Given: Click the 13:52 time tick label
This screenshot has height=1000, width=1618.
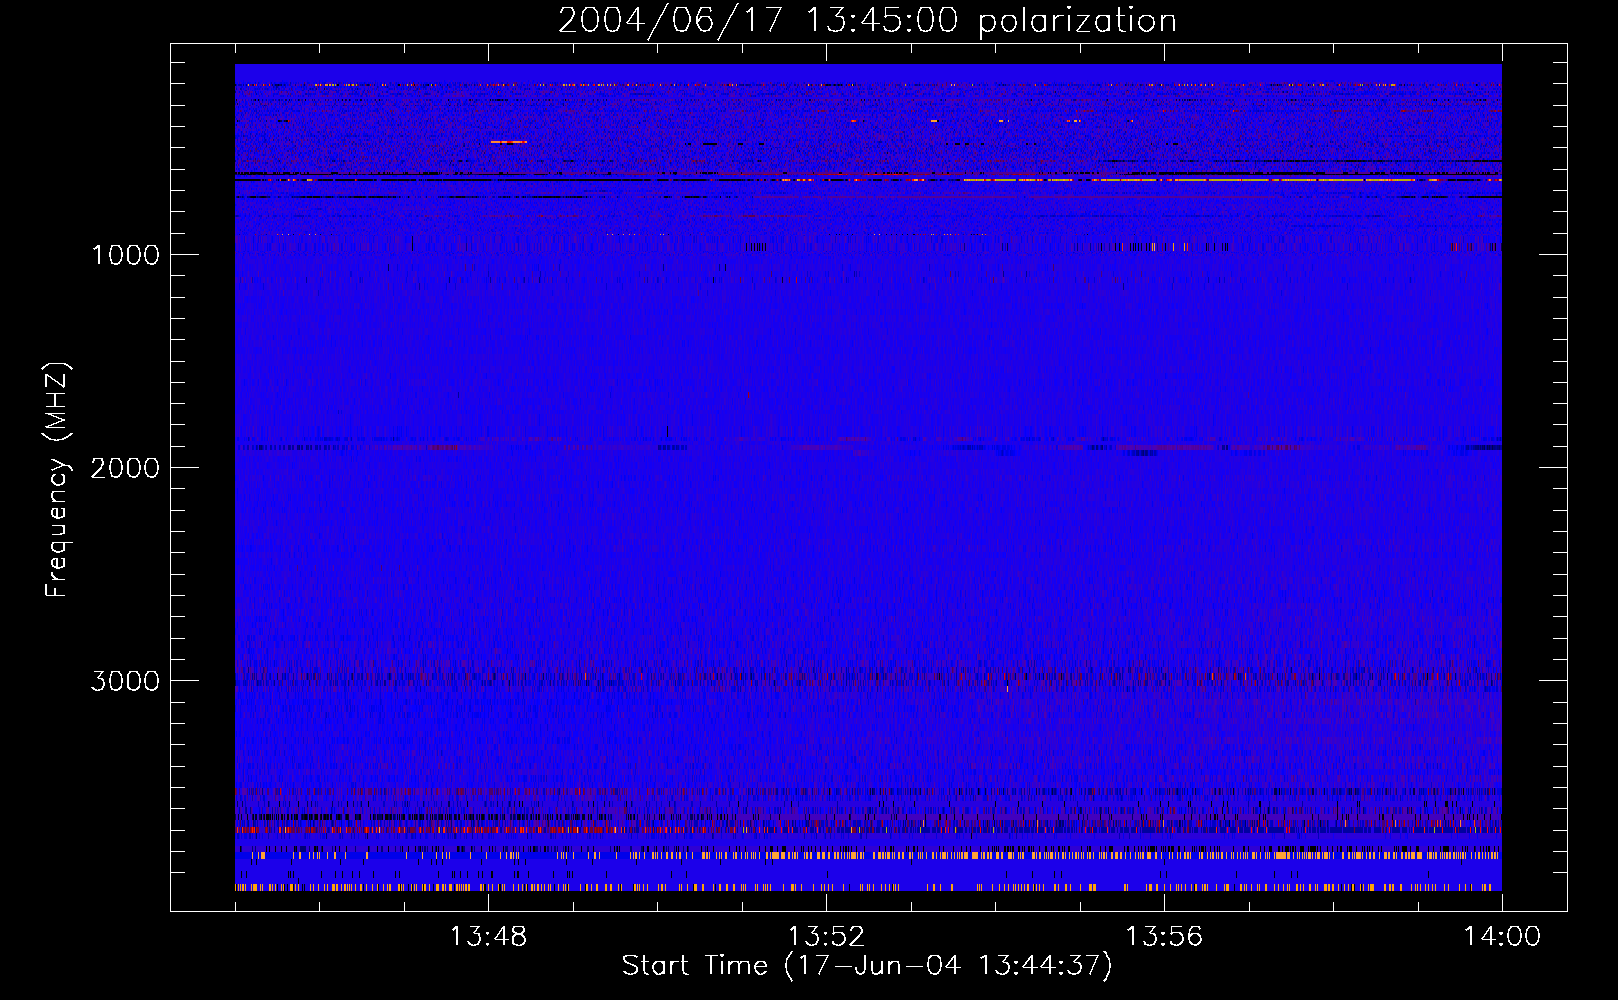Looking at the screenshot, I should click(x=827, y=937).
